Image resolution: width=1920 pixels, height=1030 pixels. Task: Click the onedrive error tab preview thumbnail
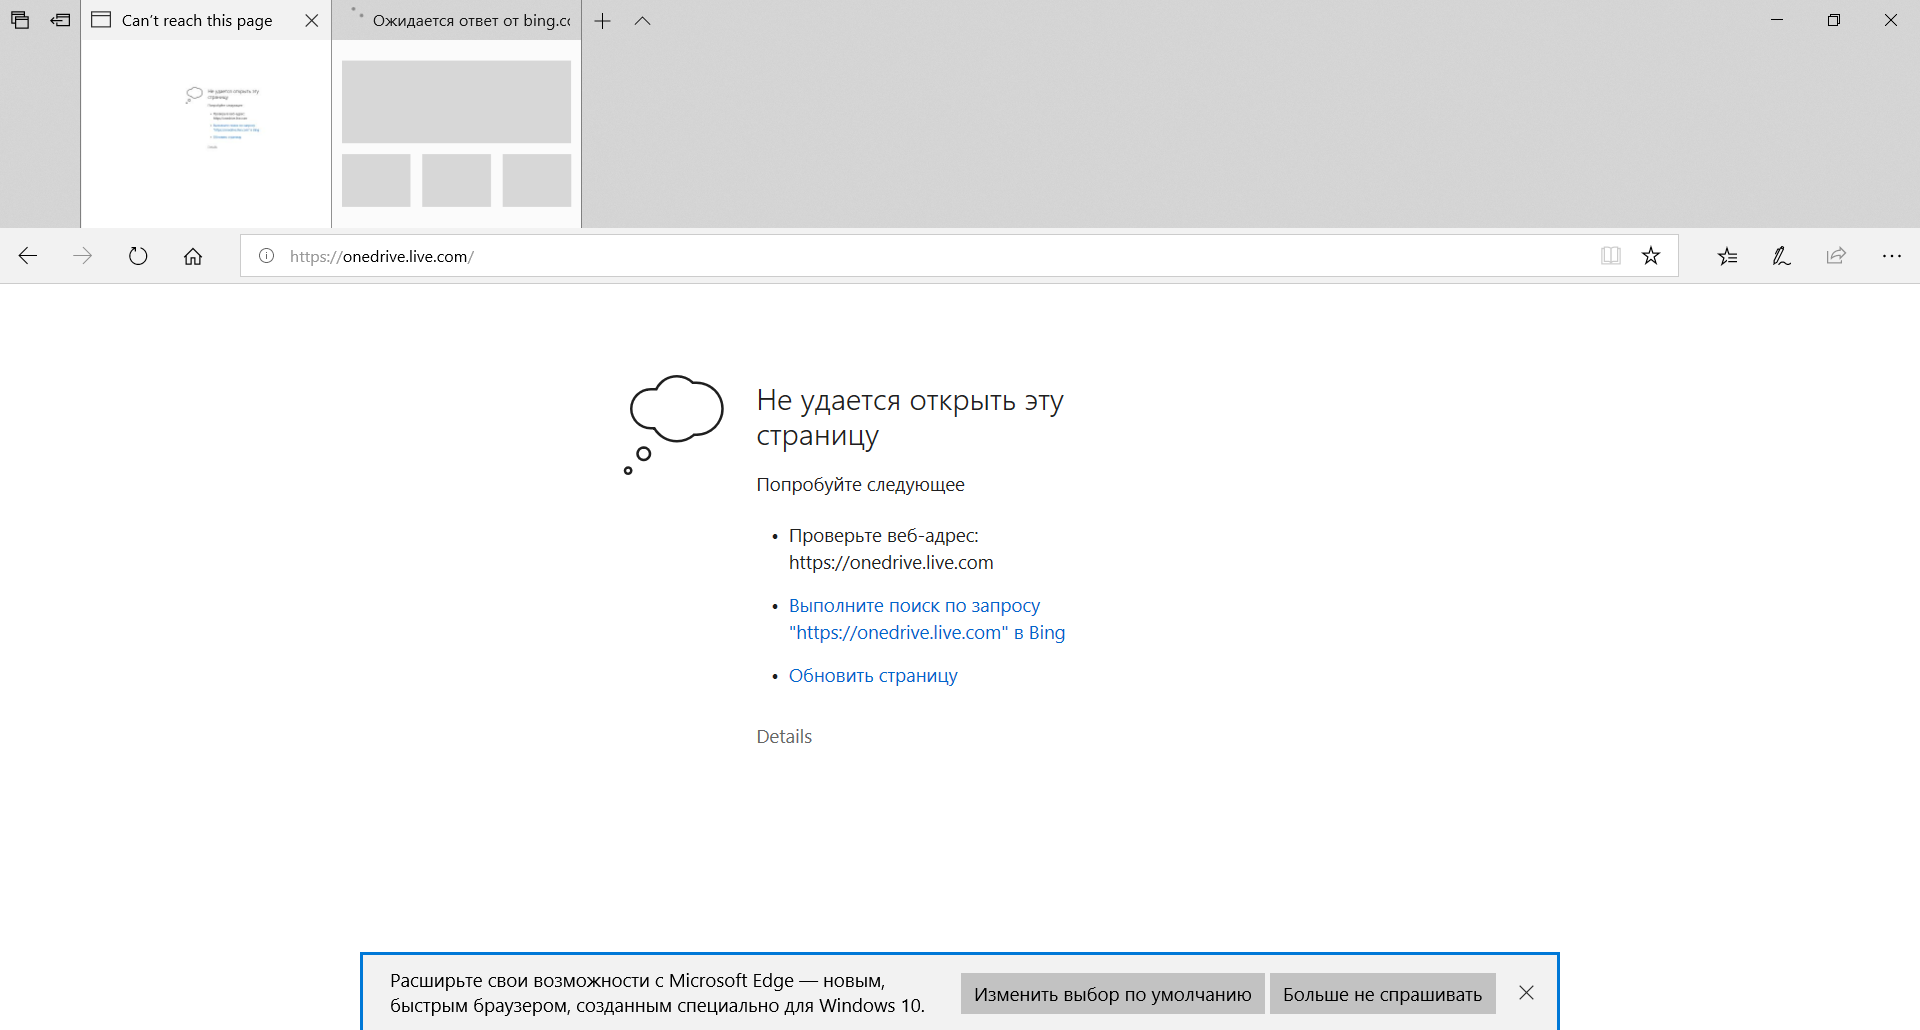coord(206,133)
